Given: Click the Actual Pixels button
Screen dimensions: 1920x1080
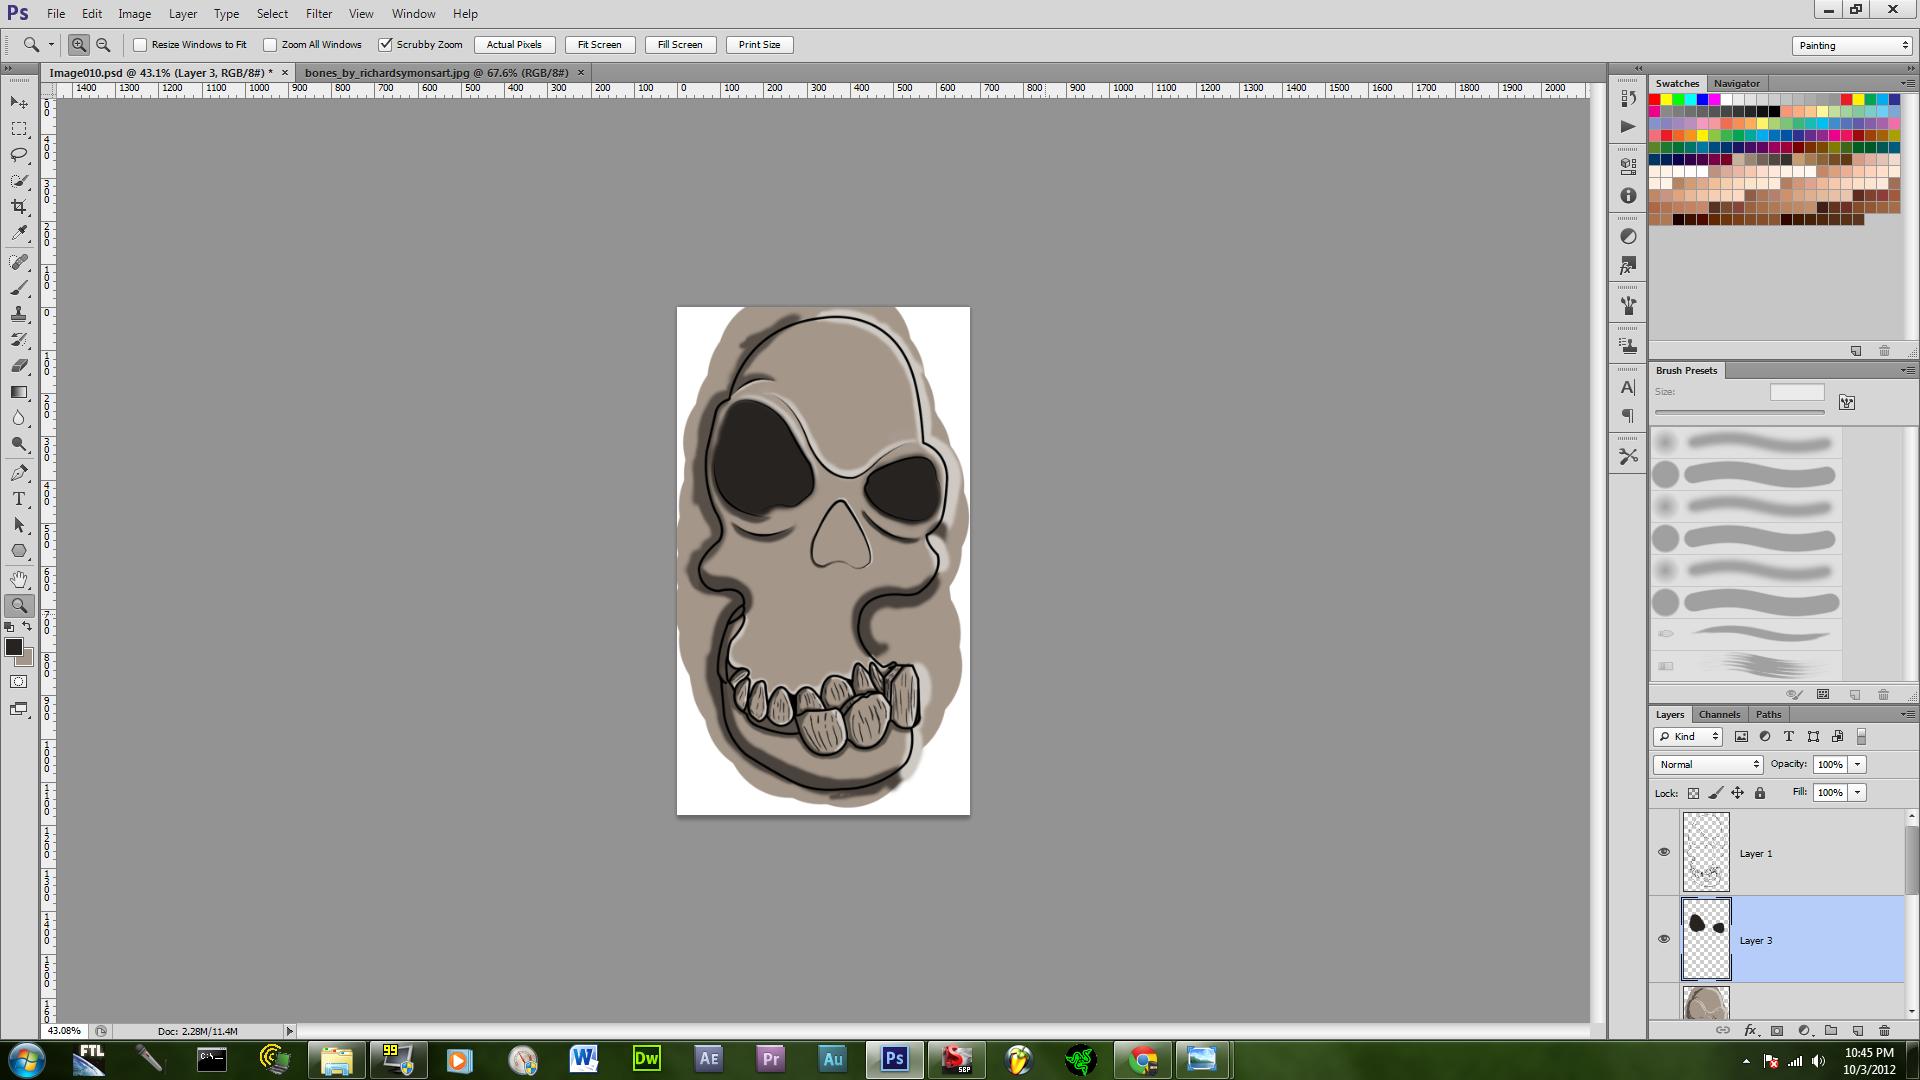Looking at the screenshot, I should tap(514, 45).
